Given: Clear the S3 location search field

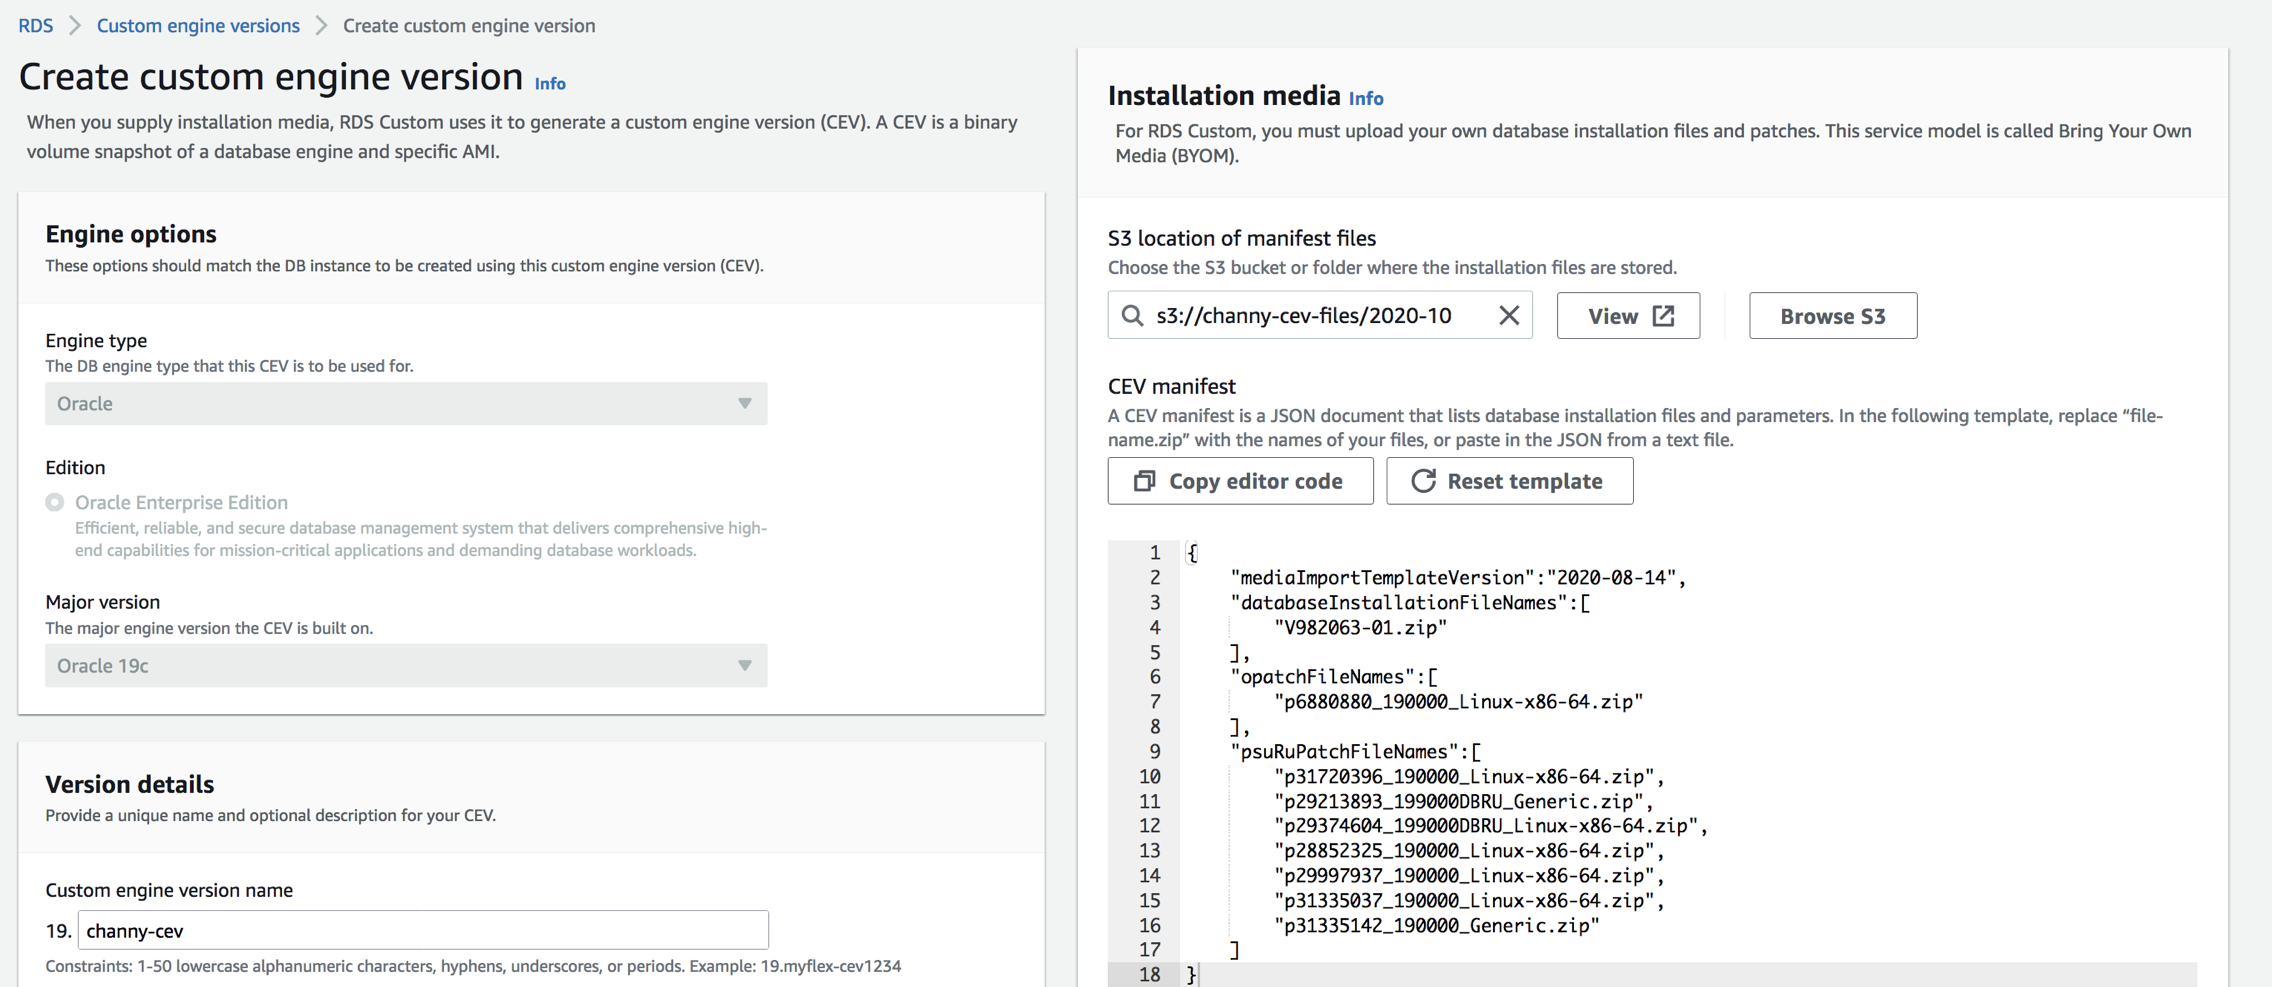Looking at the screenshot, I should pyautogui.click(x=1509, y=315).
